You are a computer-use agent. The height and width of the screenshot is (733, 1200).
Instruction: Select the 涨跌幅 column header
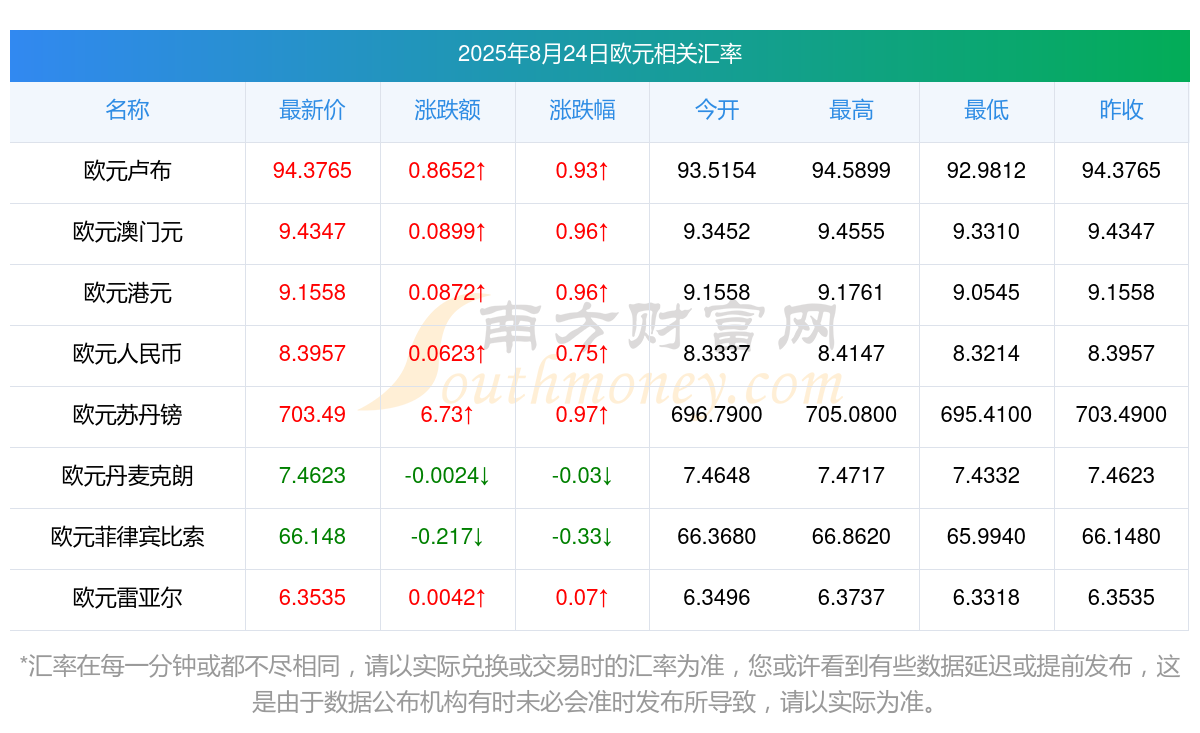(x=582, y=110)
